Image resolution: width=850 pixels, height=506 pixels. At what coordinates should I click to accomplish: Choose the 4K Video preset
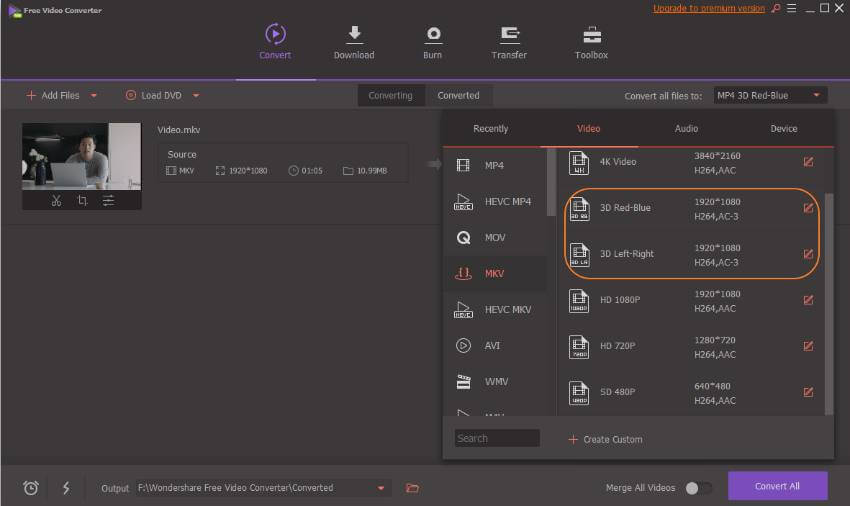[691, 162]
